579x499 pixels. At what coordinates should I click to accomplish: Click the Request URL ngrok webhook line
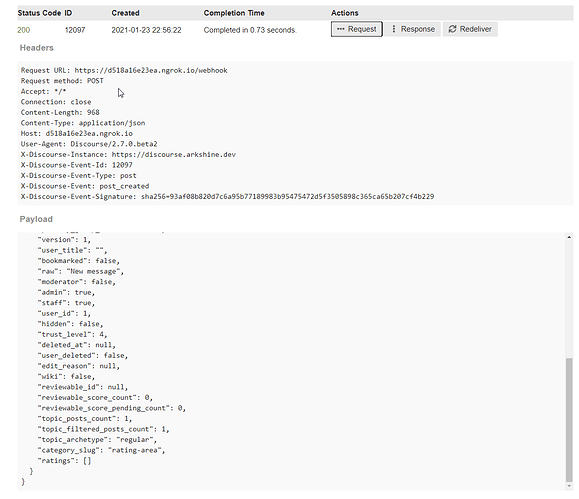[x=124, y=70]
